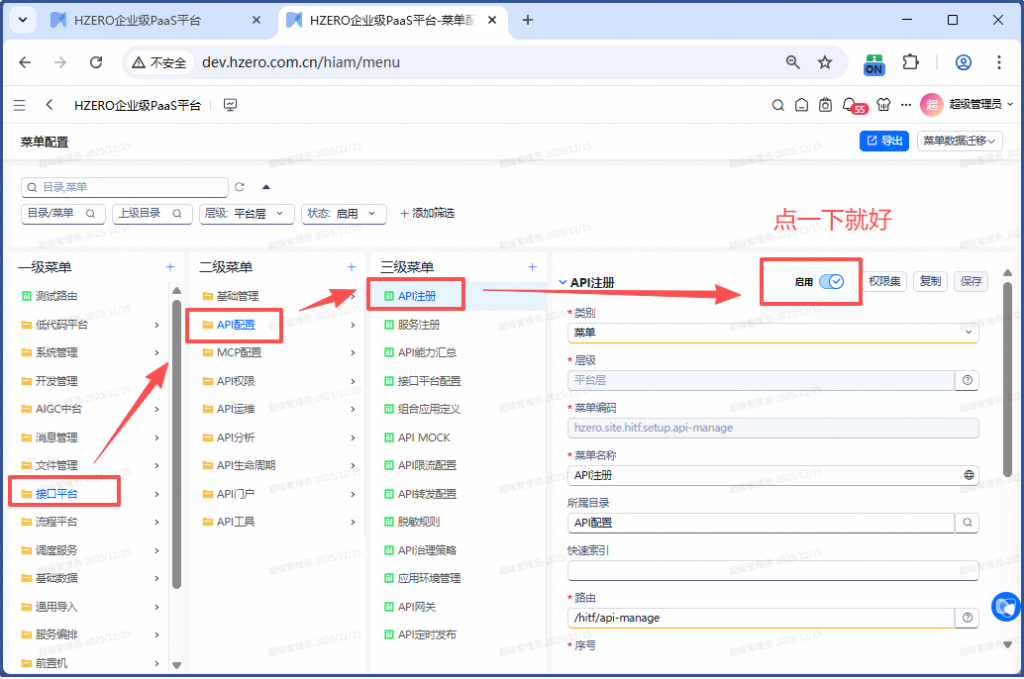This screenshot has width=1024, height=679.
Task: Collapse the API注册 detail section chevron
Action: [x=562, y=282]
